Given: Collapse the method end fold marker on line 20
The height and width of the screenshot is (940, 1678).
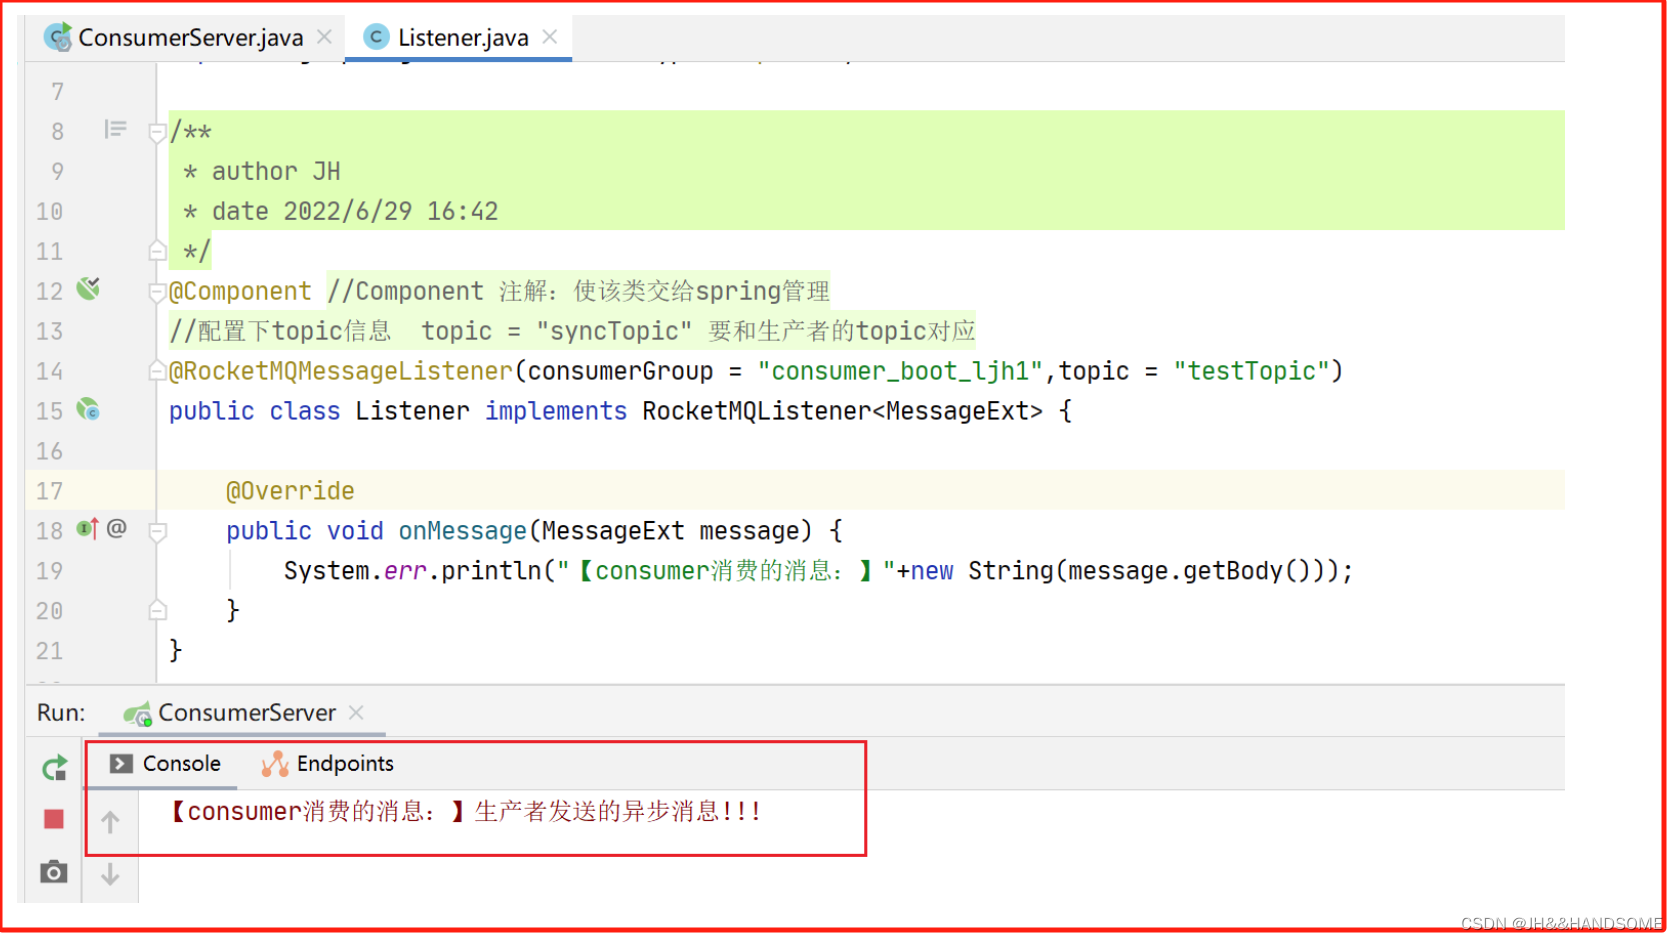Looking at the screenshot, I should click(157, 610).
